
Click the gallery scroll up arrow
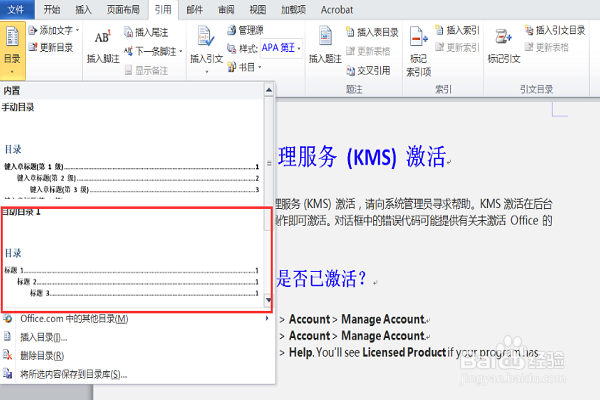point(269,90)
